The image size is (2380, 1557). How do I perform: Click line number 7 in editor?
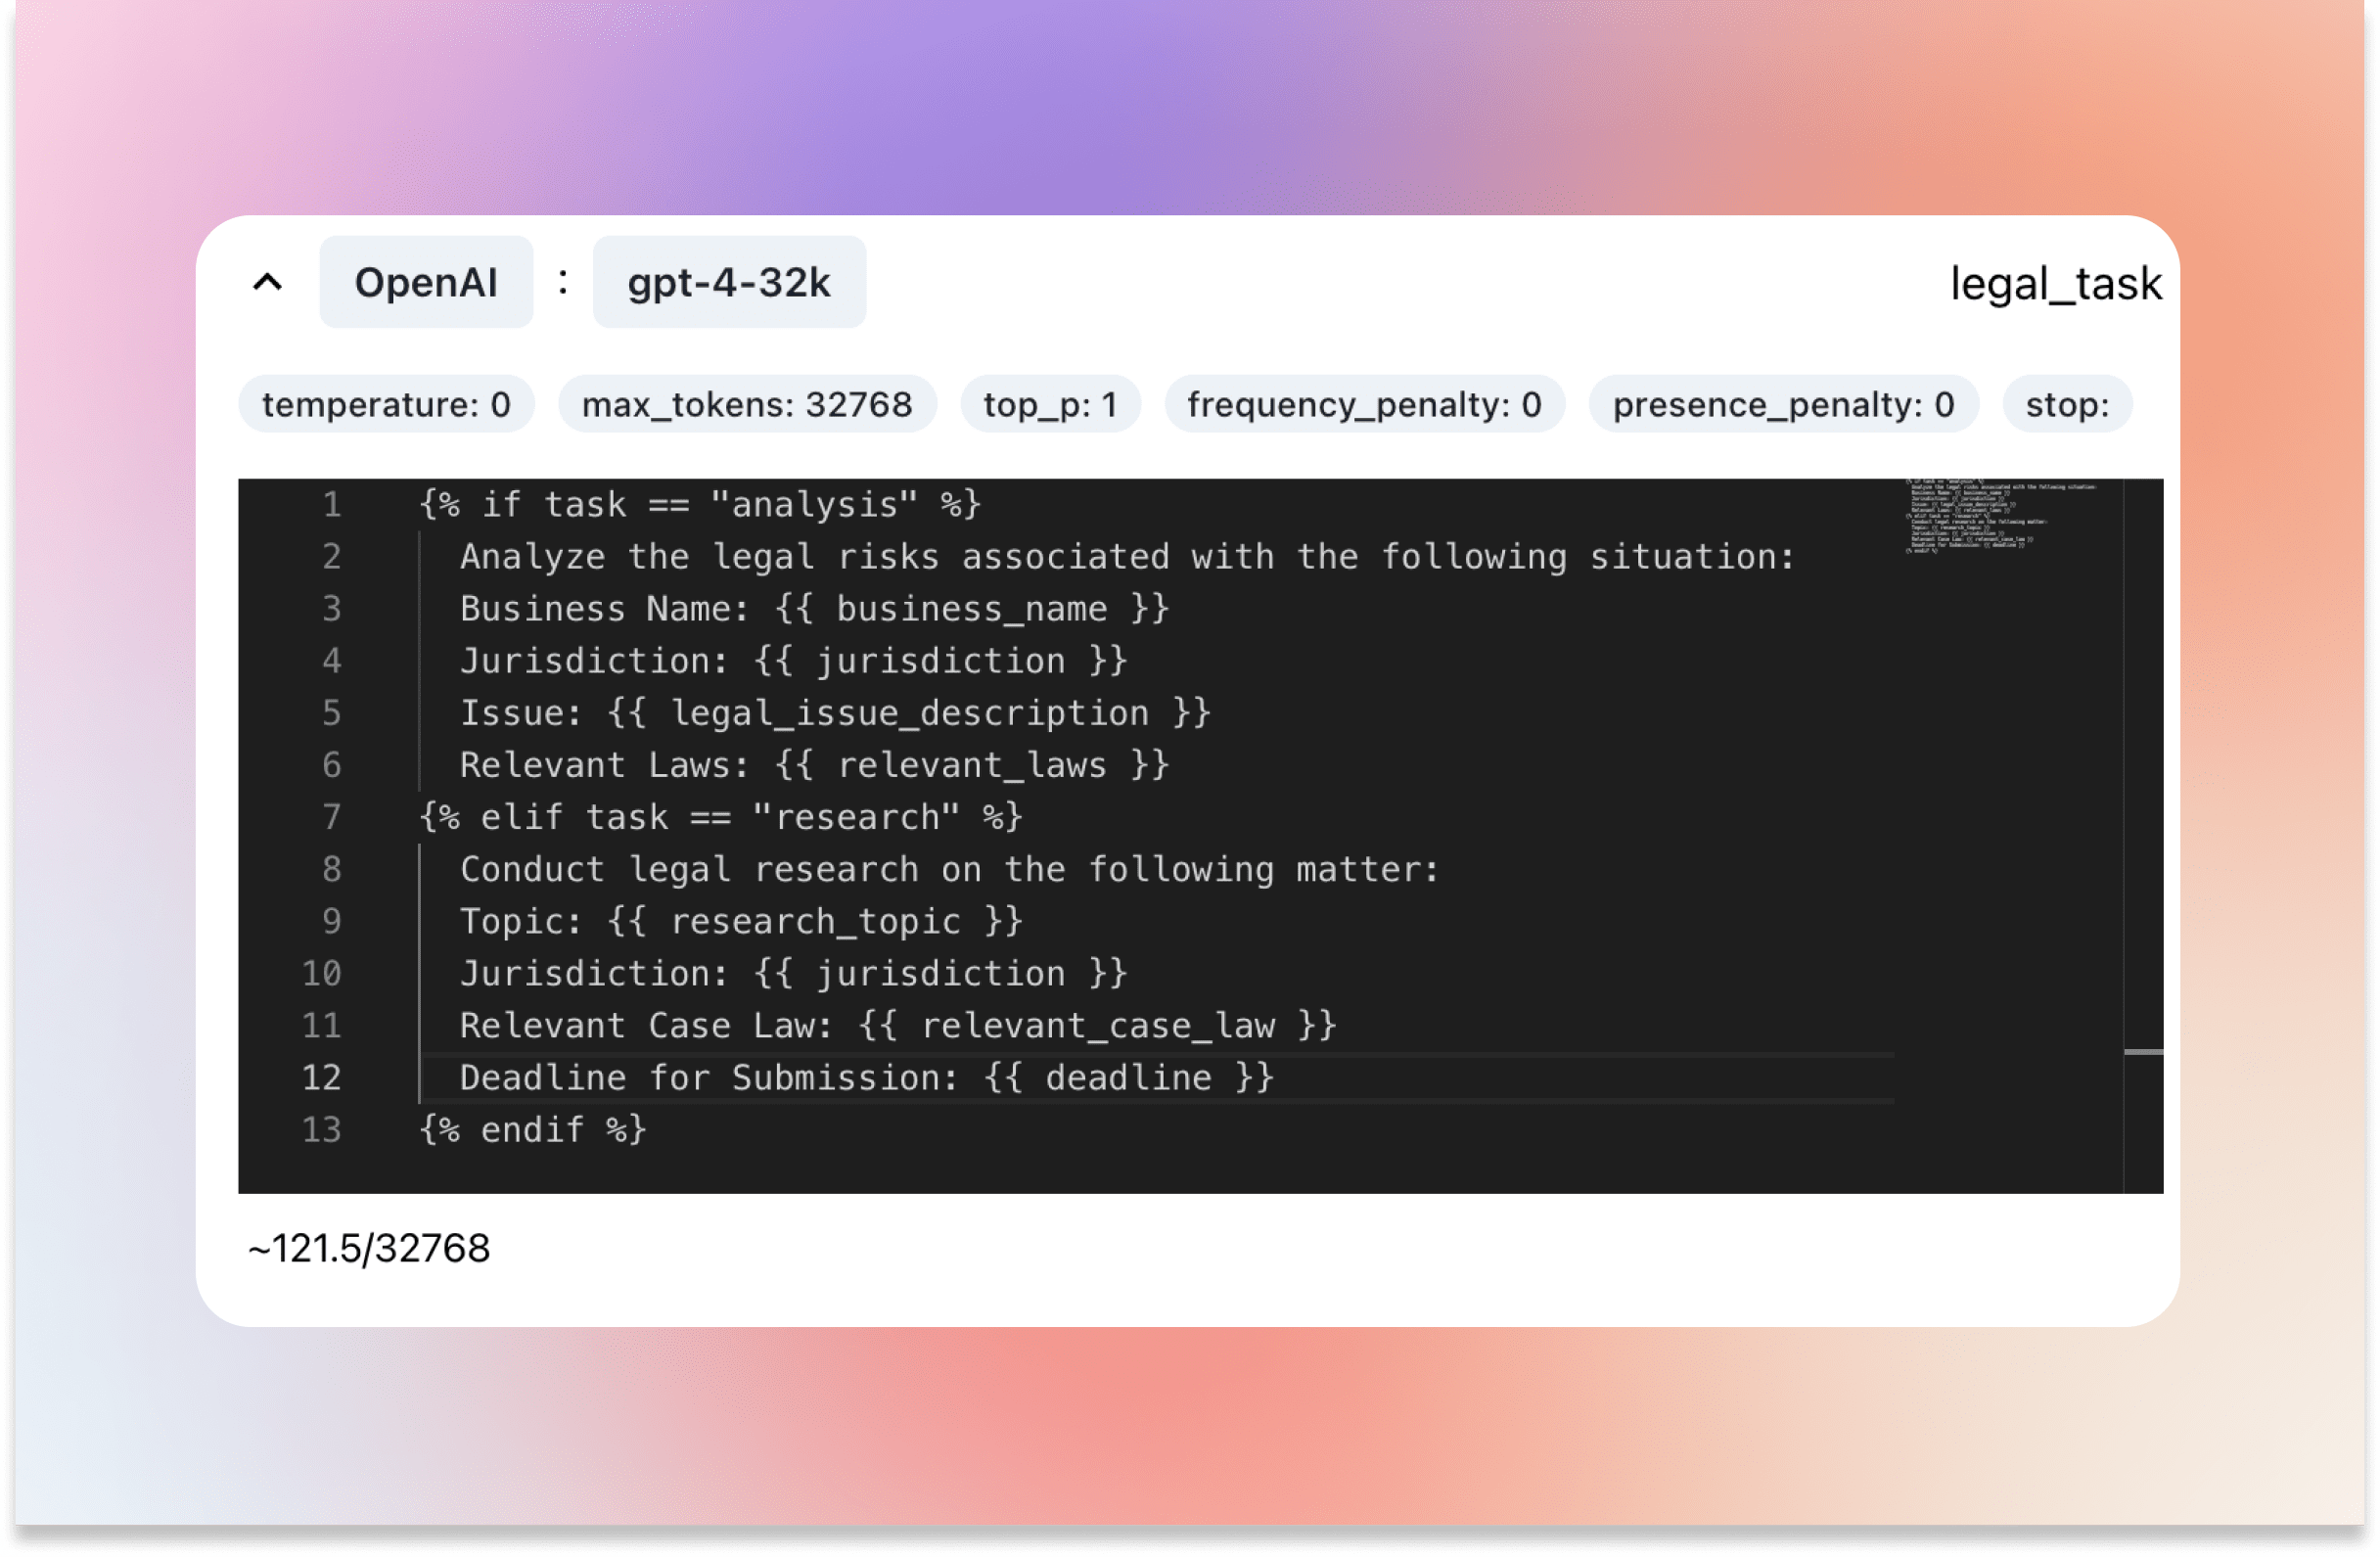[x=330, y=816]
